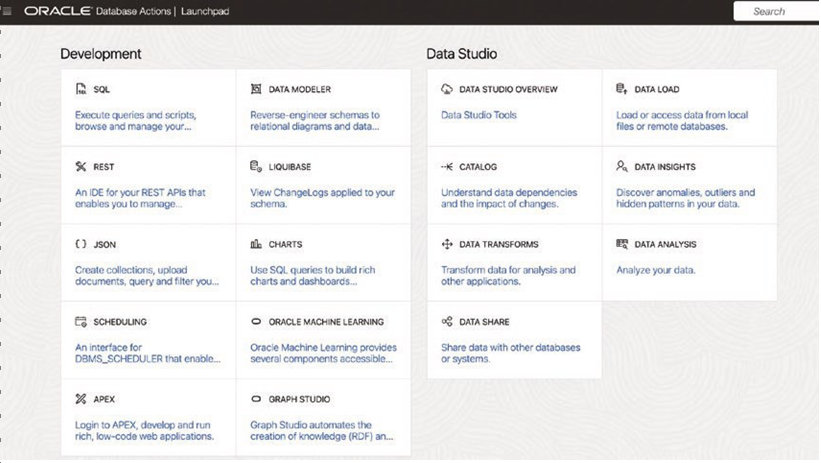This screenshot has width=821, height=463.
Task: Click the Oracle Machine Learning icon
Action: pyautogui.click(x=256, y=322)
